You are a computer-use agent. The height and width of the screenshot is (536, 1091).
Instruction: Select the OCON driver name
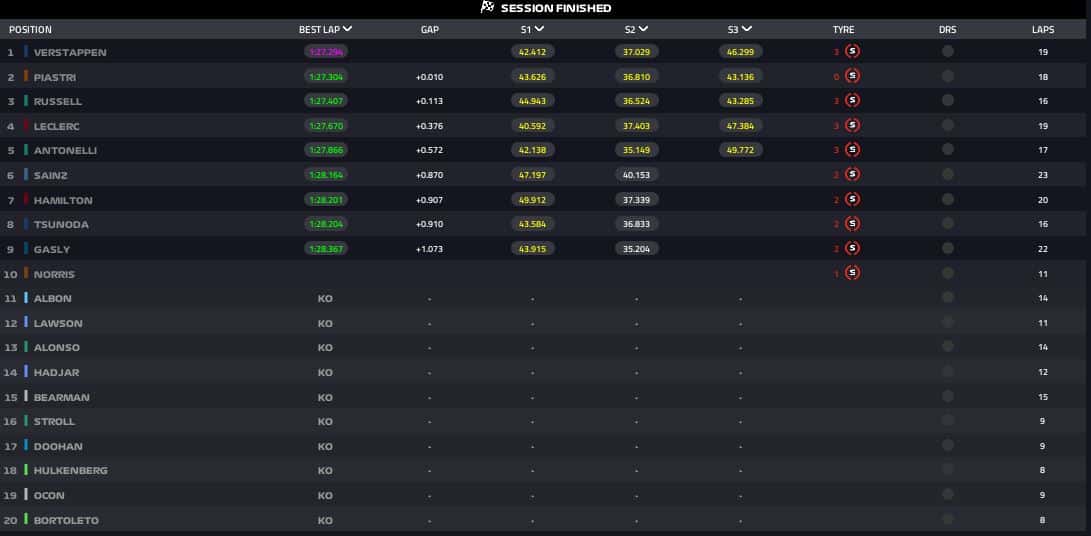click(x=49, y=496)
